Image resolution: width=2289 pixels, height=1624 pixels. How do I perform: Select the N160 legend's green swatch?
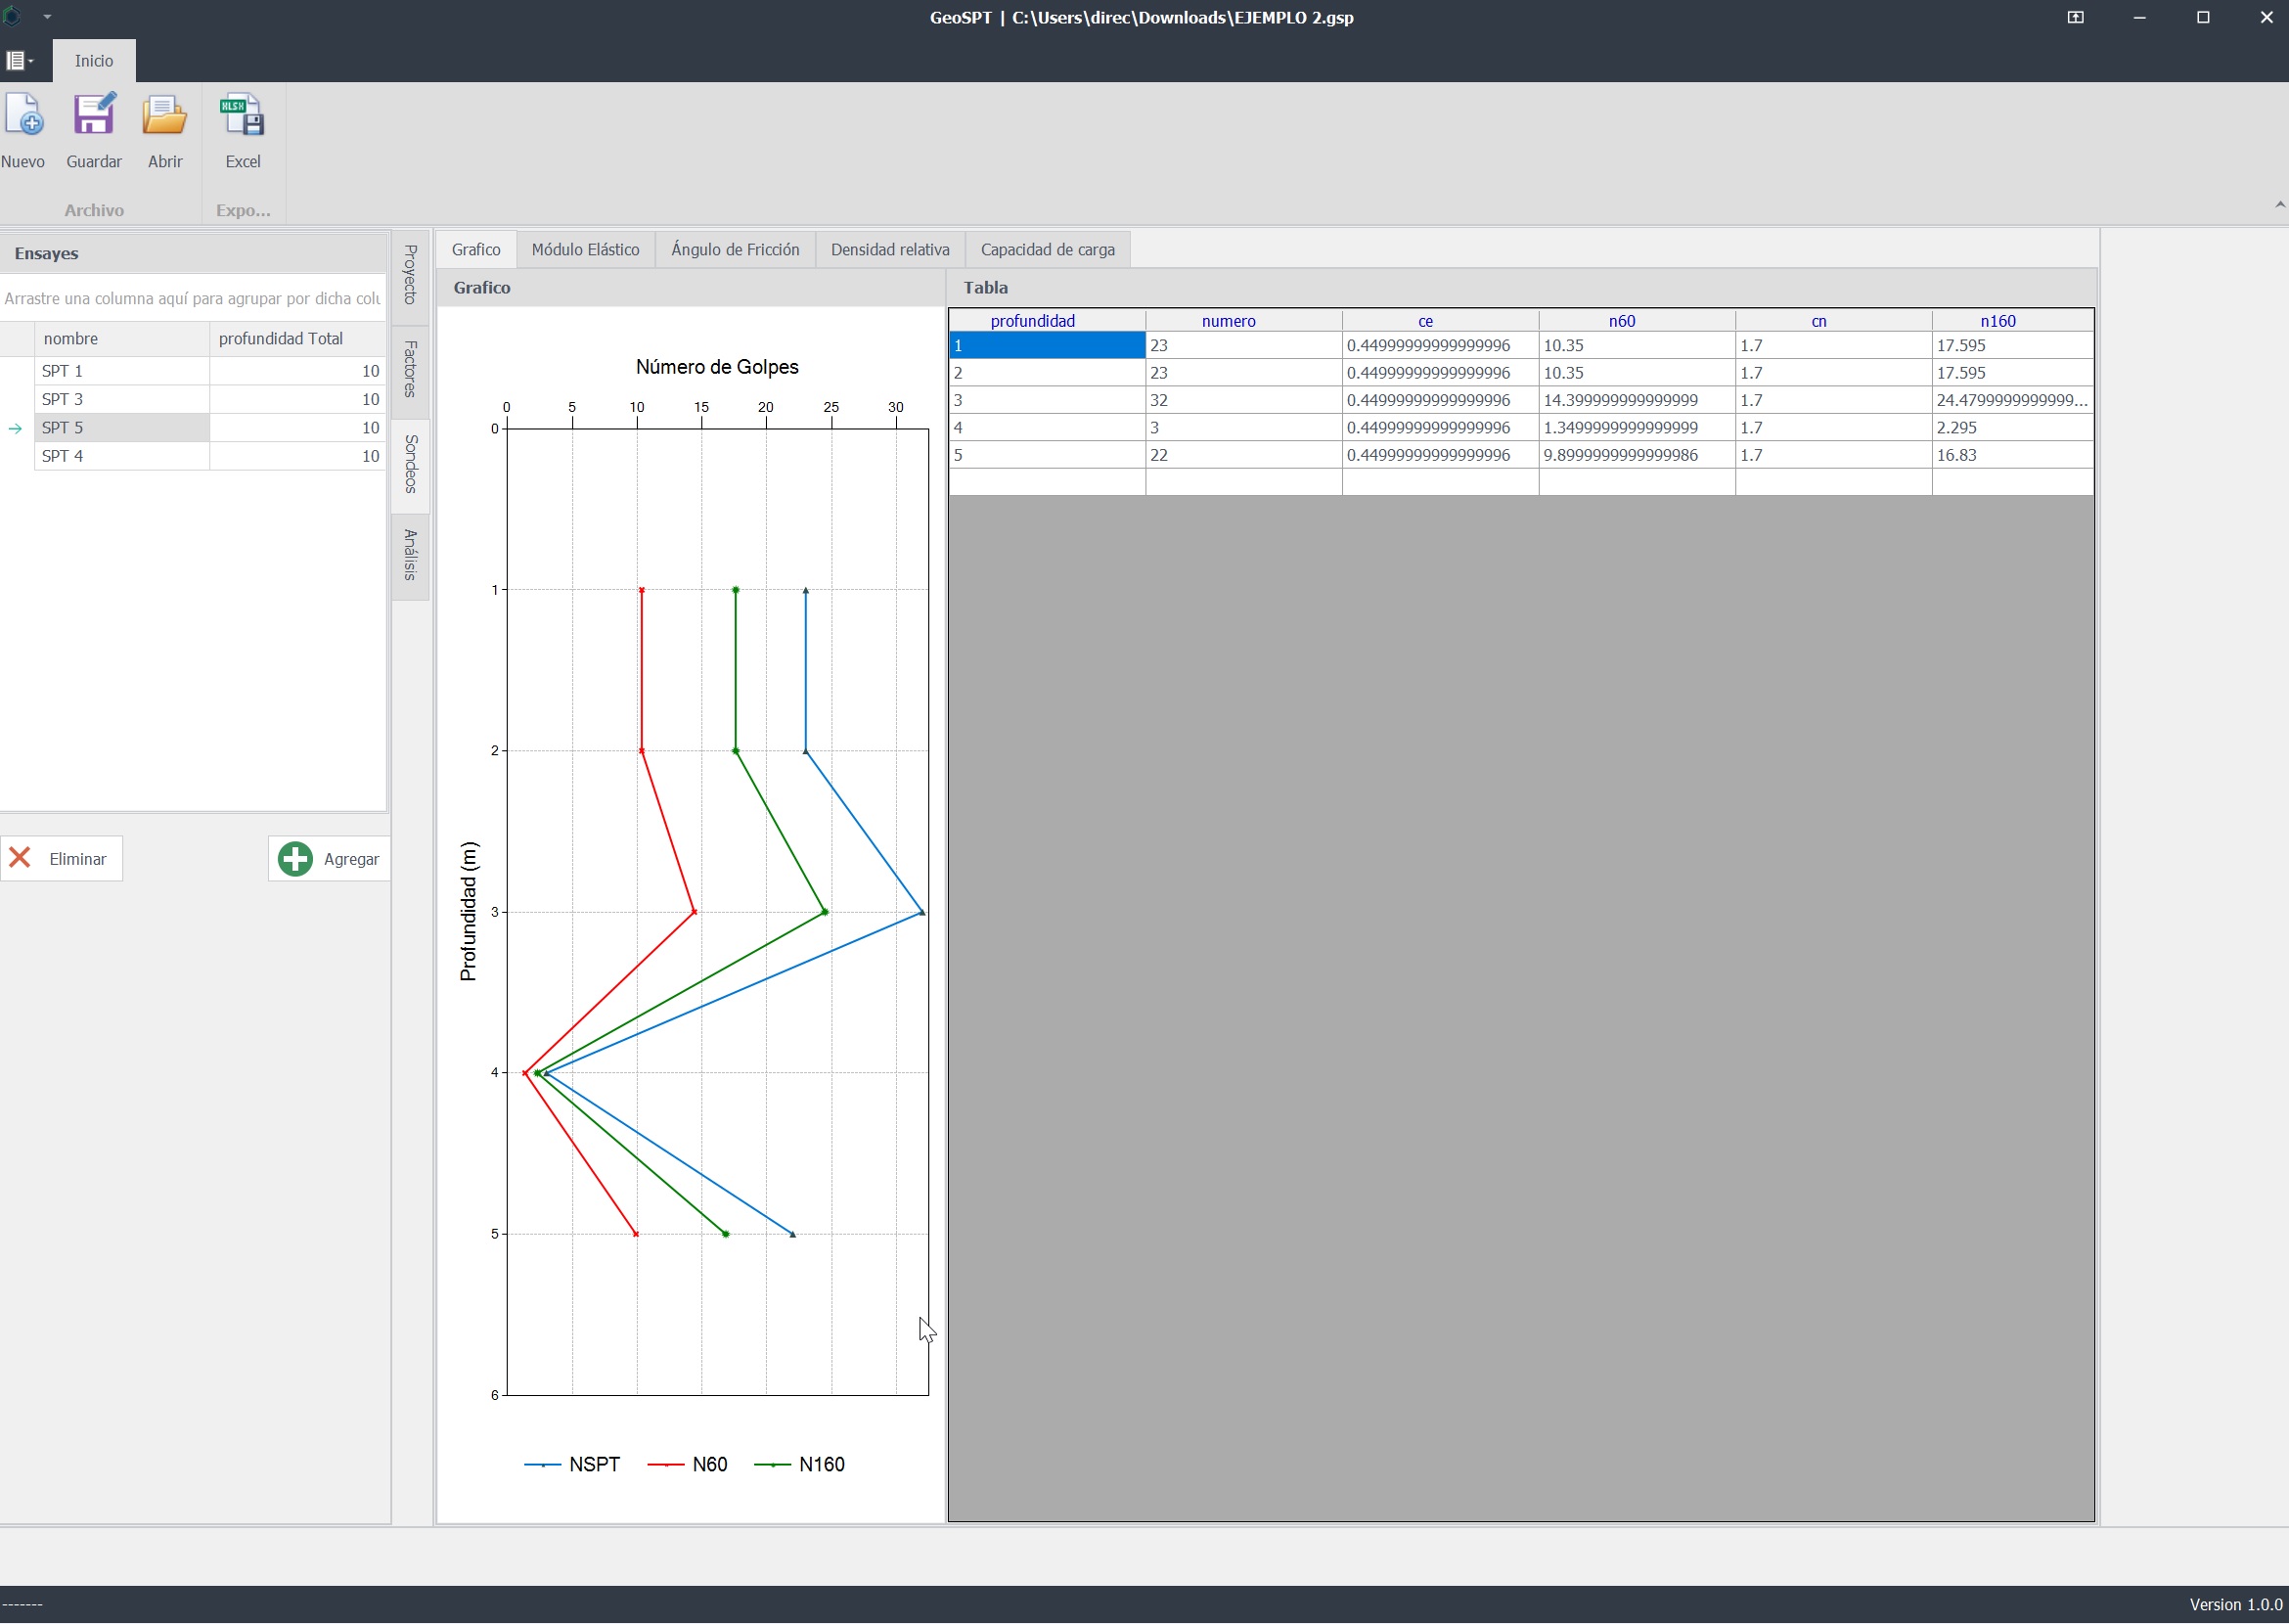tap(772, 1464)
